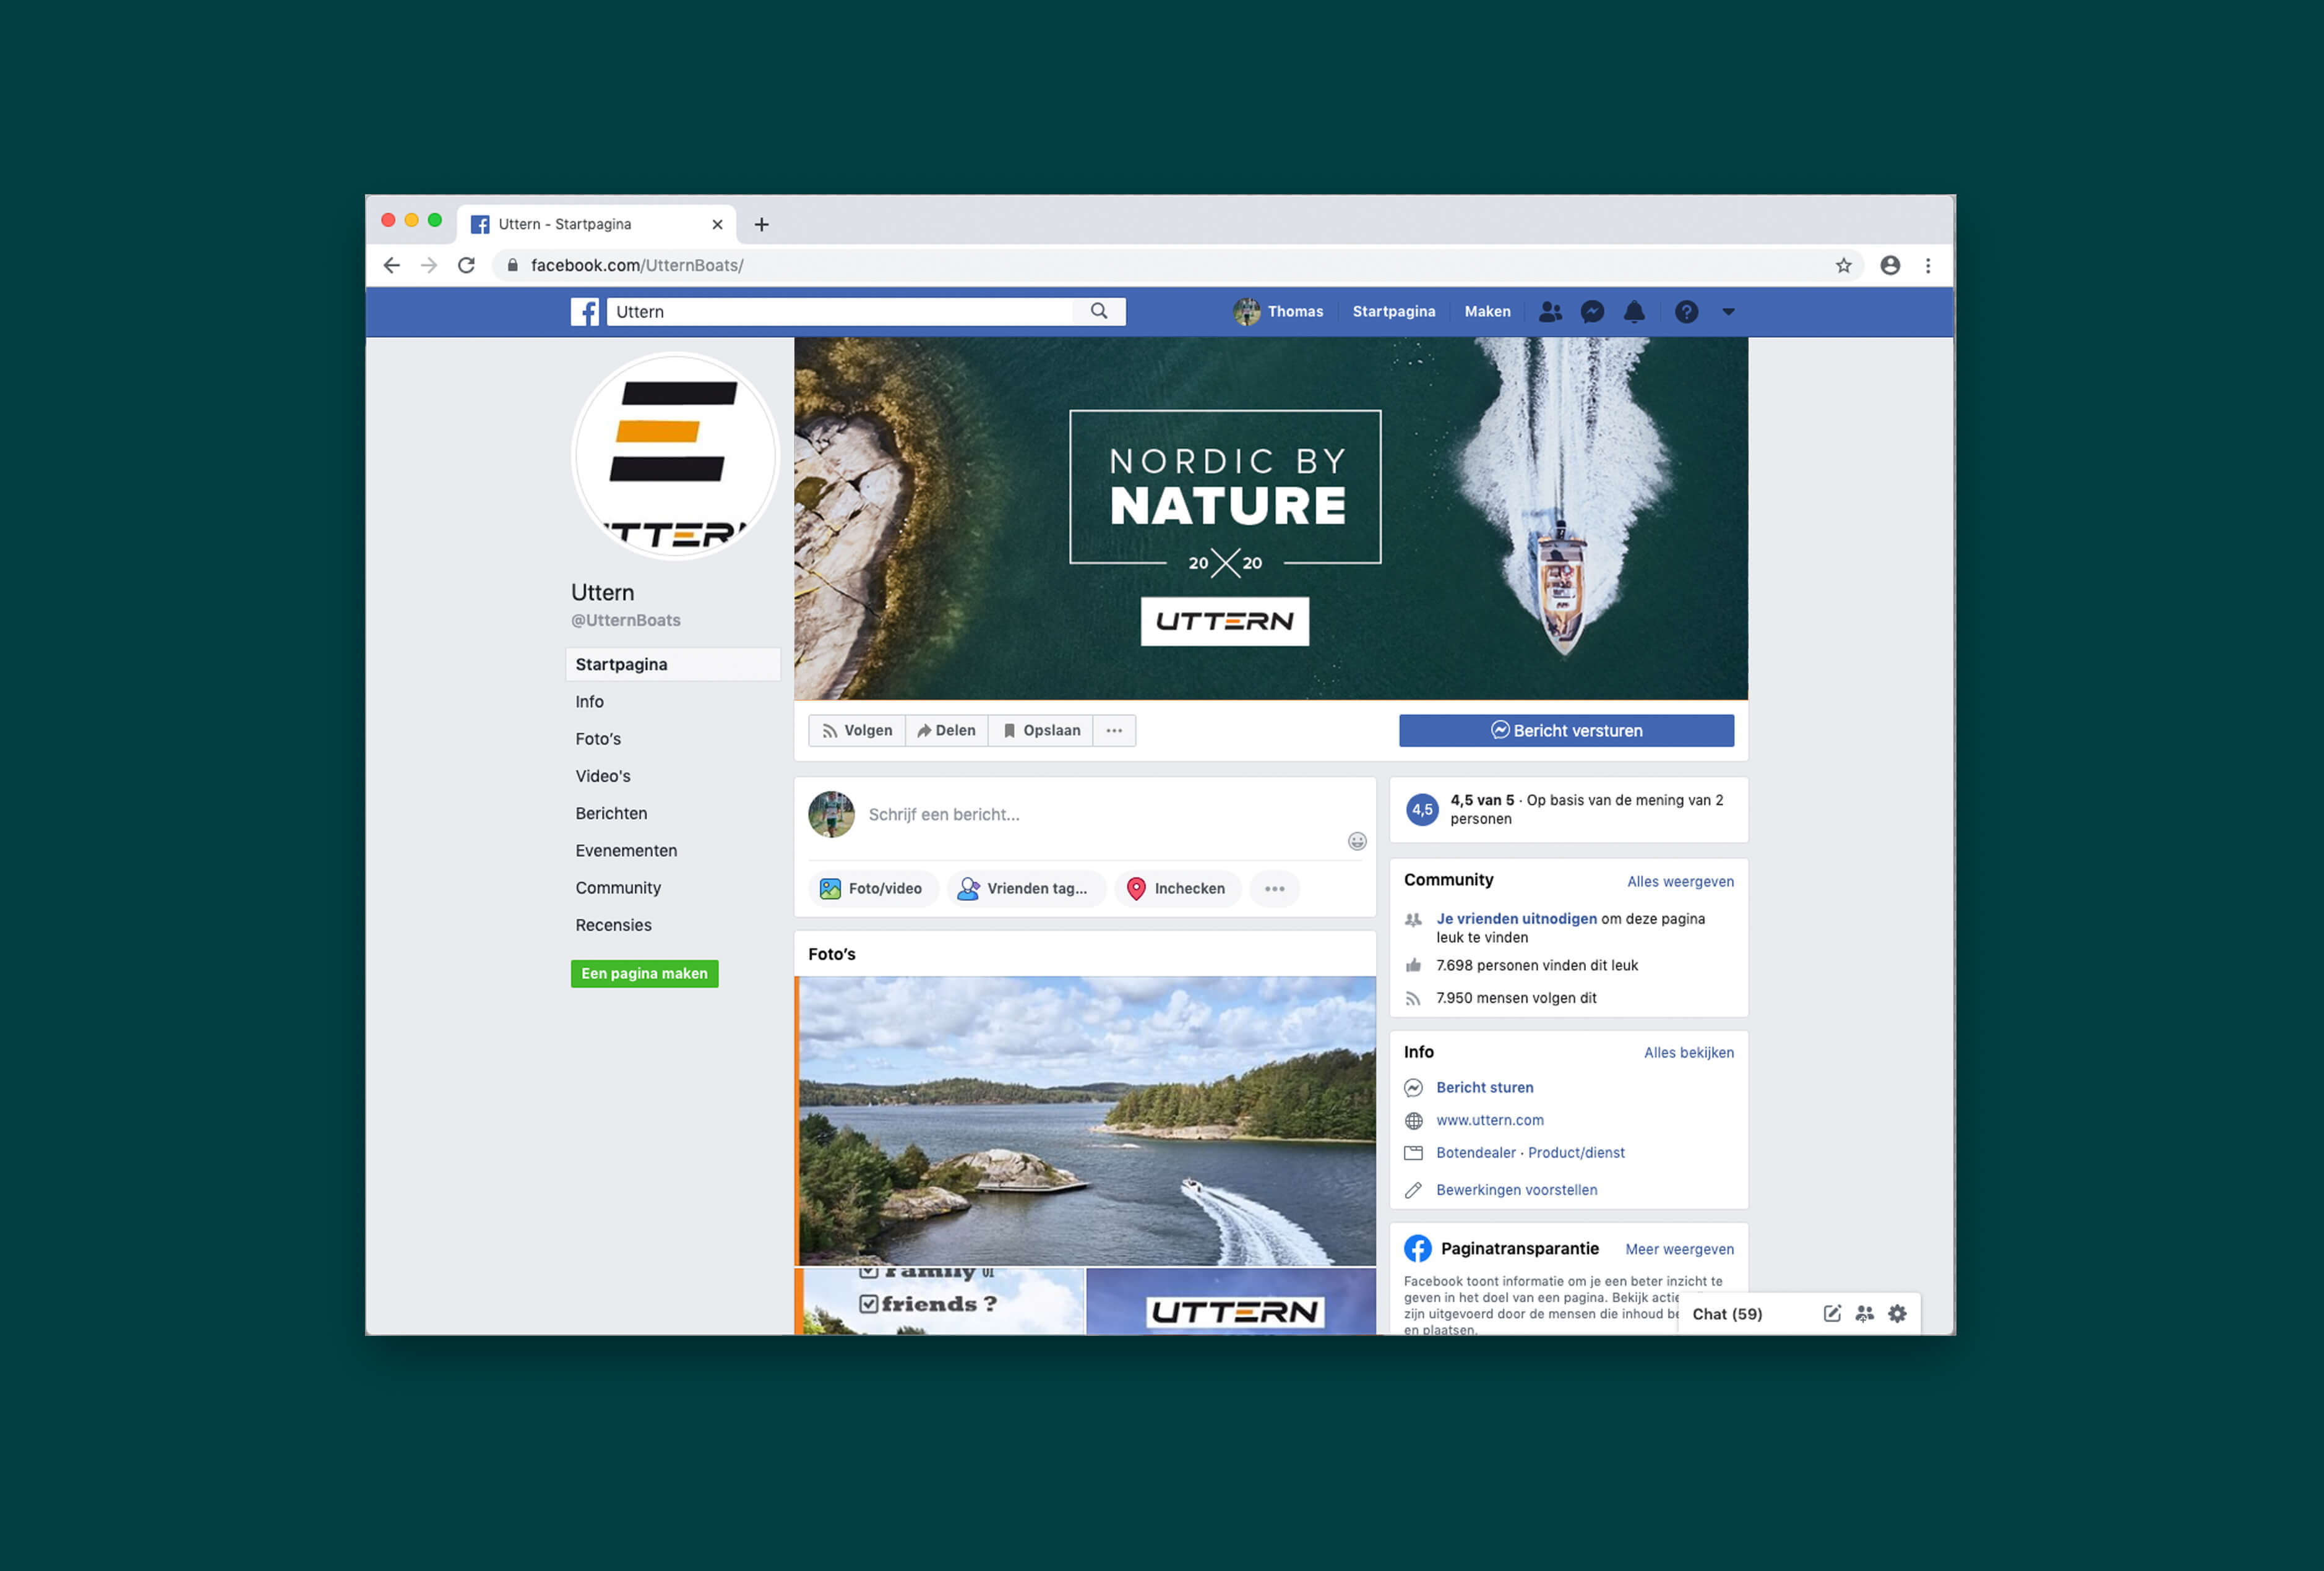The width and height of the screenshot is (2324, 1571).
Task: Open the more options ellipsis beside Opslaan
Action: [x=1114, y=731]
